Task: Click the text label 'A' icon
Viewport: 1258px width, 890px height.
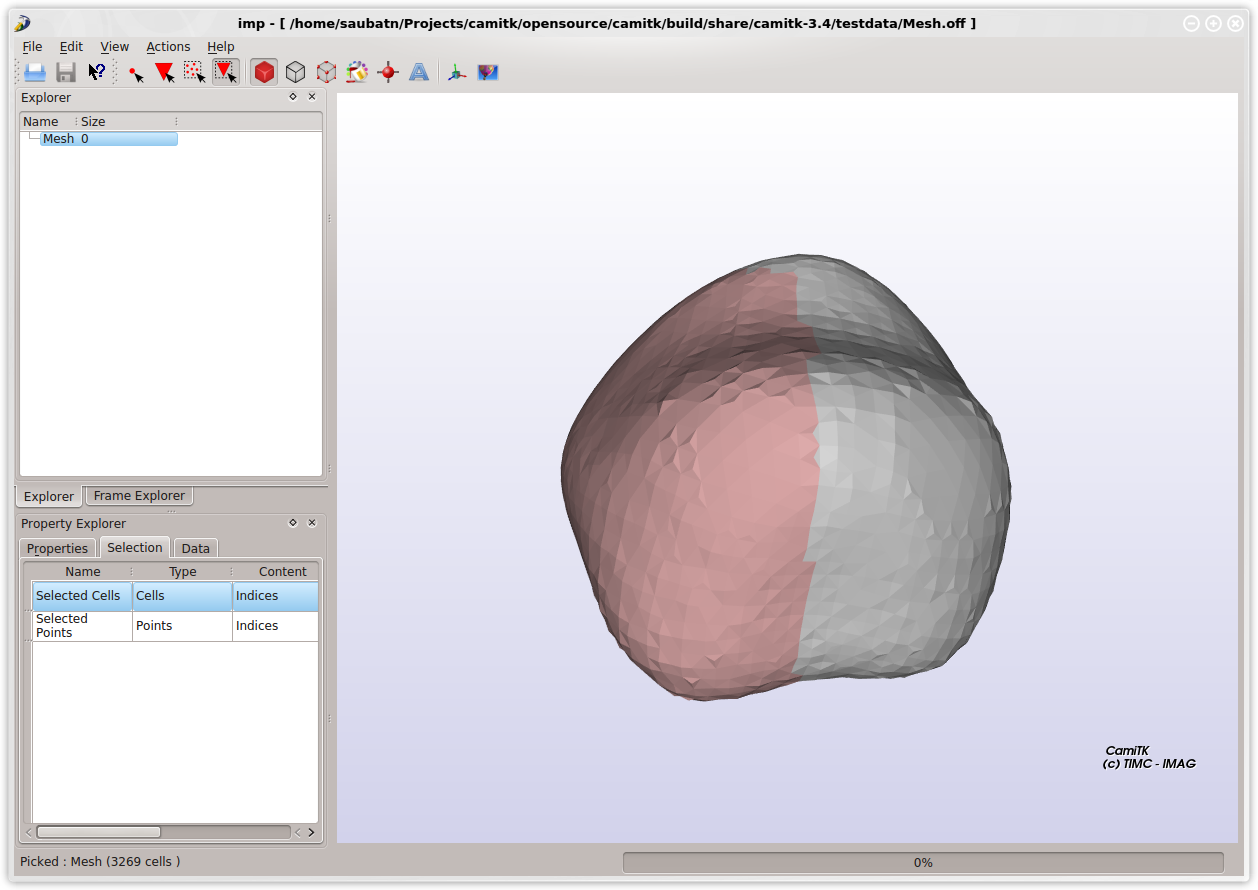Action: [419, 72]
